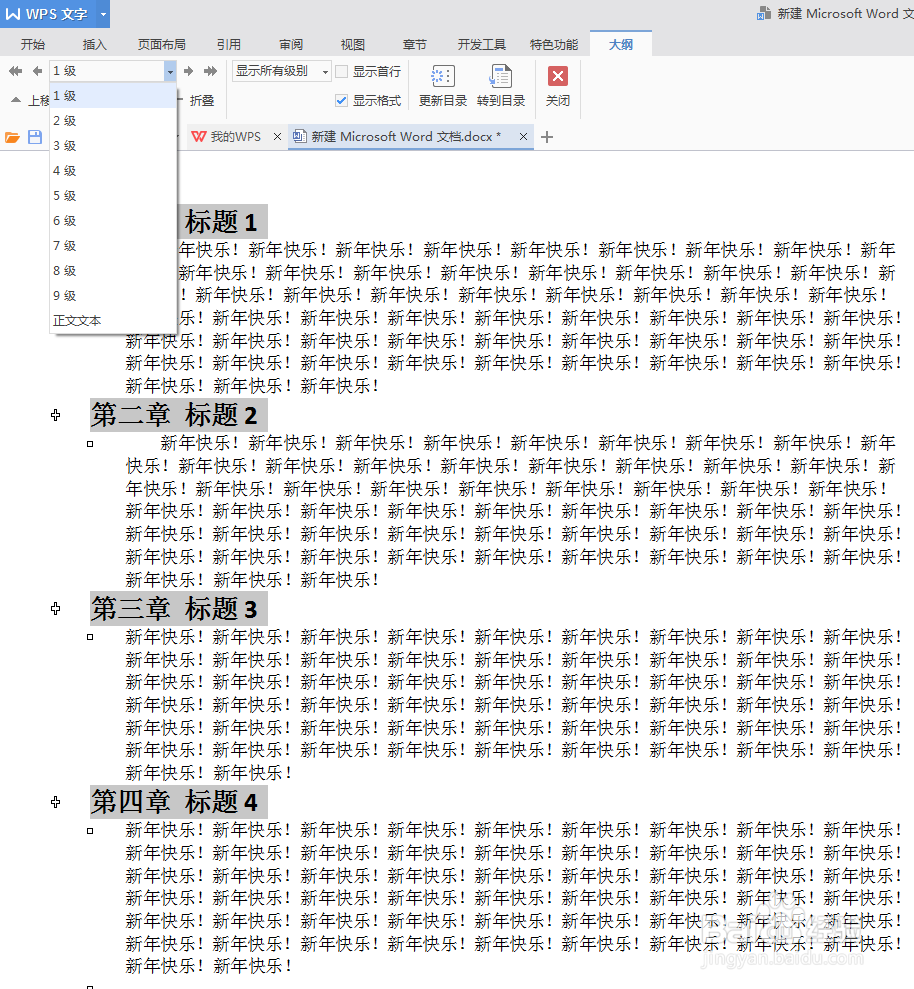This screenshot has width=914, height=989.
Task: Switch to the 视图 ribbon tab
Action: (353, 45)
